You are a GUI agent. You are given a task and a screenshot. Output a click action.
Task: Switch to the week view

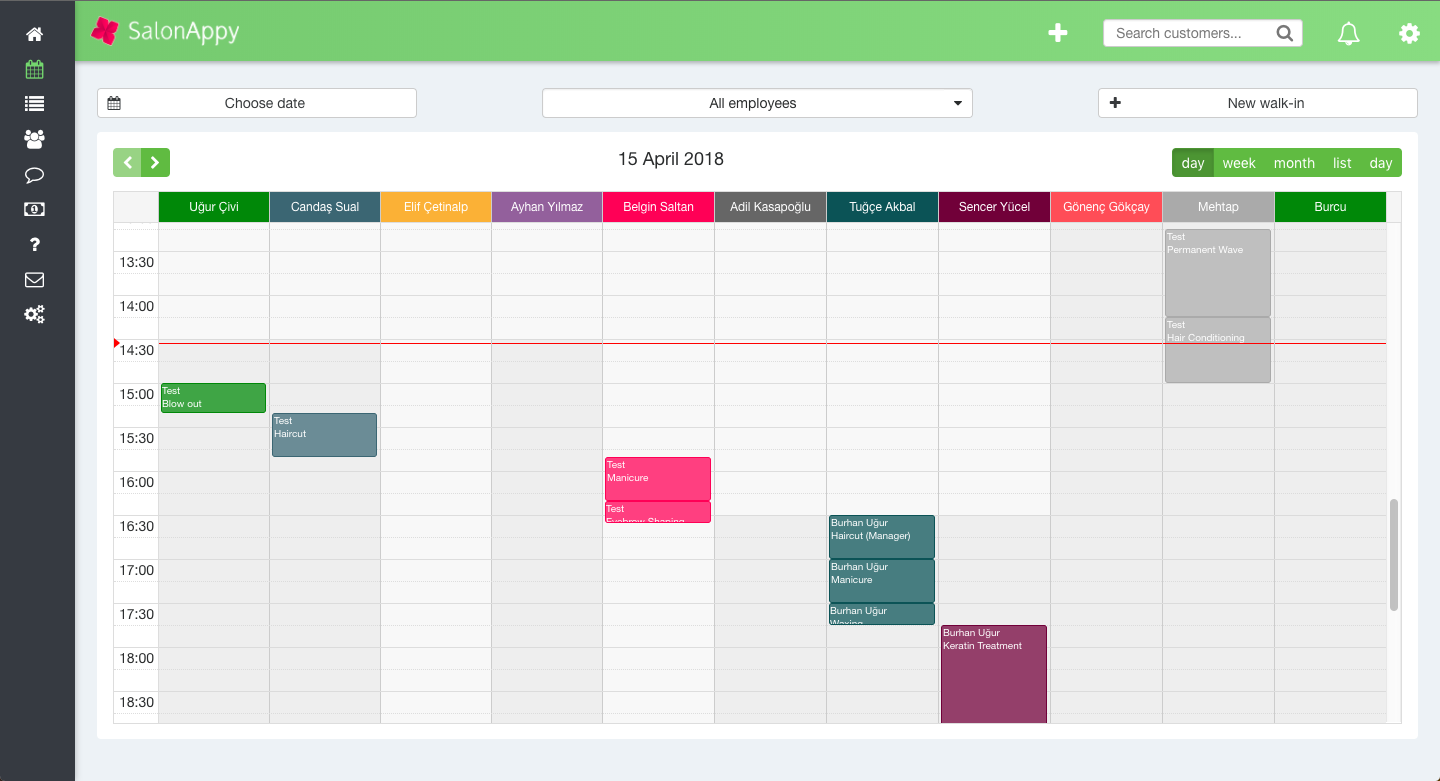(x=1239, y=162)
